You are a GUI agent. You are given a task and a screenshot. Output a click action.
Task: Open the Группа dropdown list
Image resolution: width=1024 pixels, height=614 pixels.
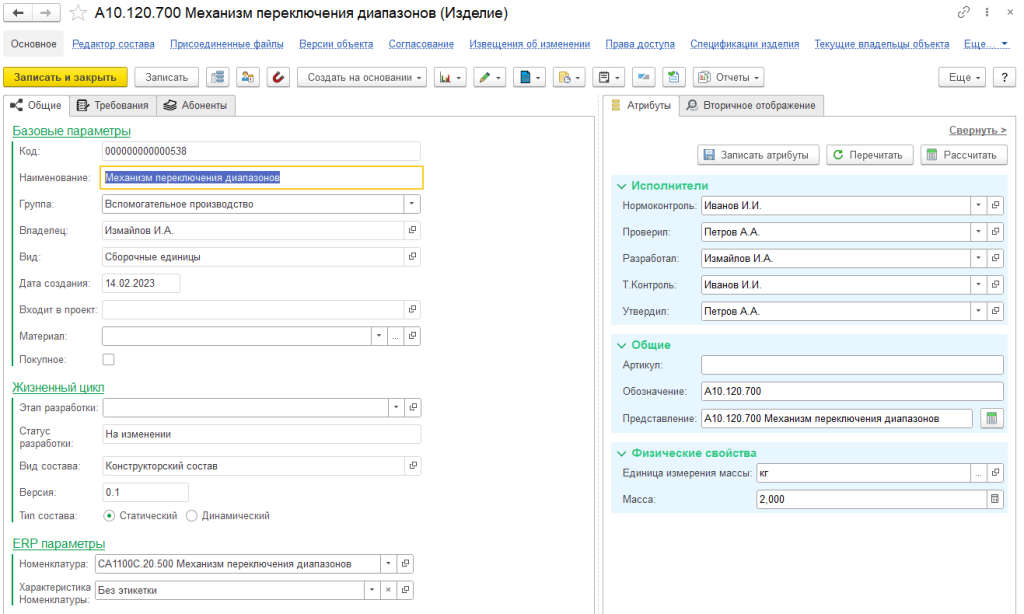tap(411, 204)
